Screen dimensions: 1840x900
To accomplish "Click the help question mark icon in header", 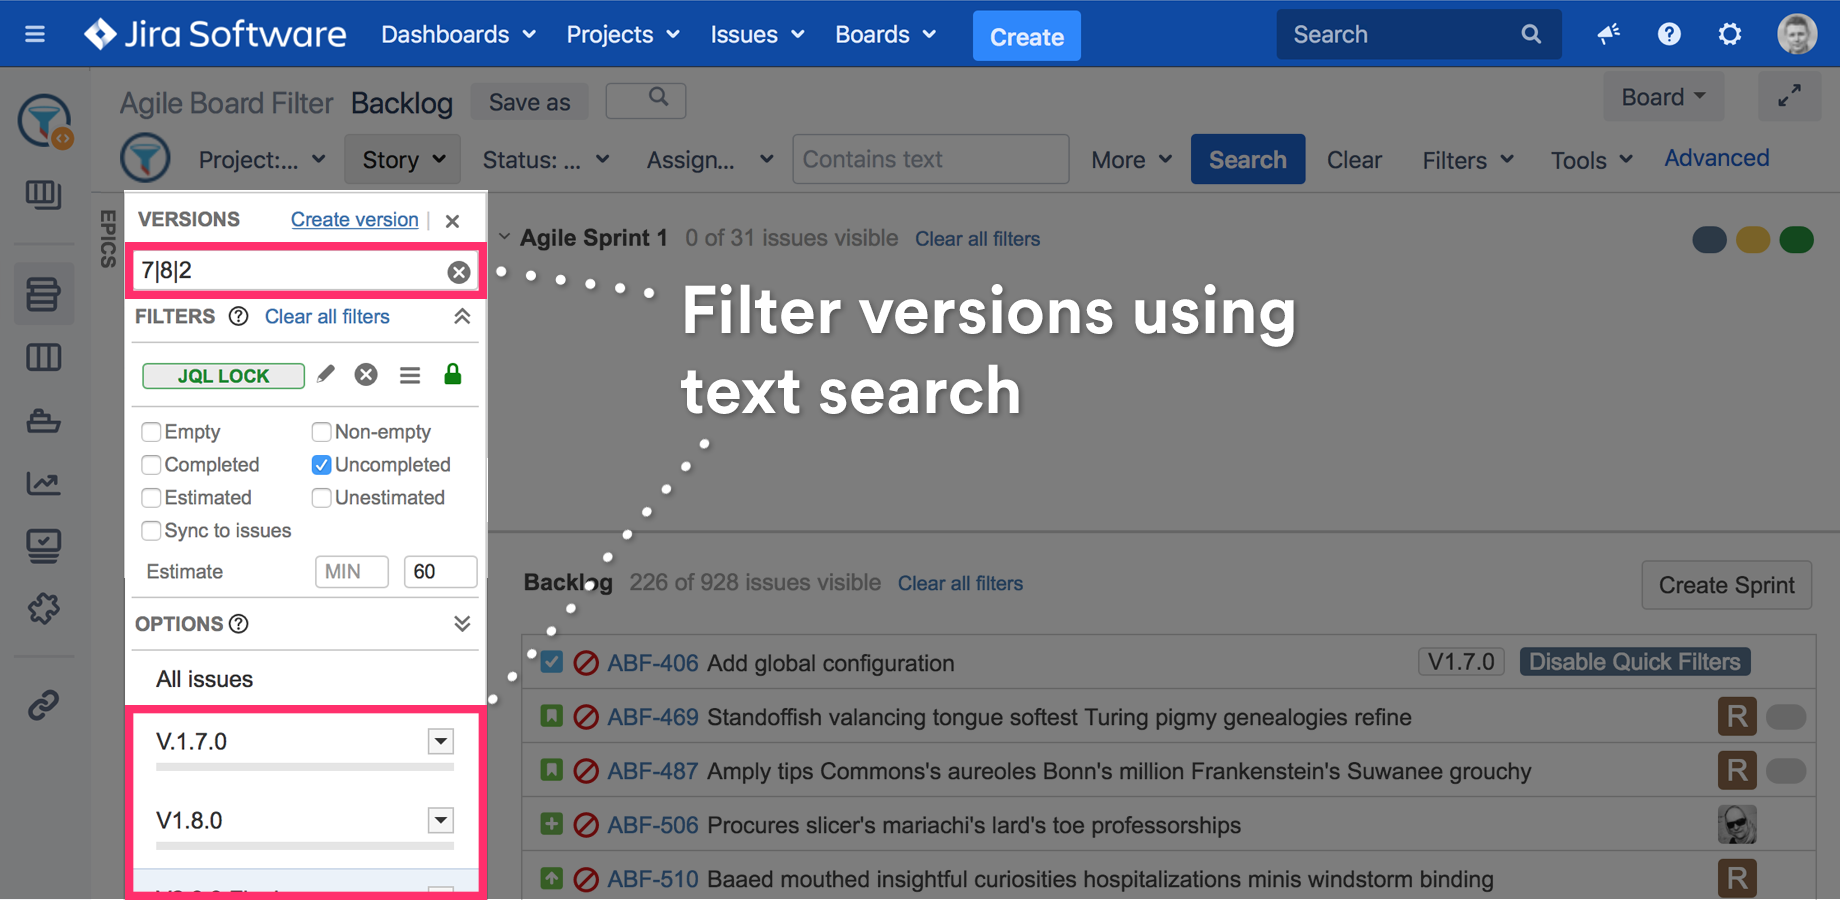I will pyautogui.click(x=1668, y=35).
